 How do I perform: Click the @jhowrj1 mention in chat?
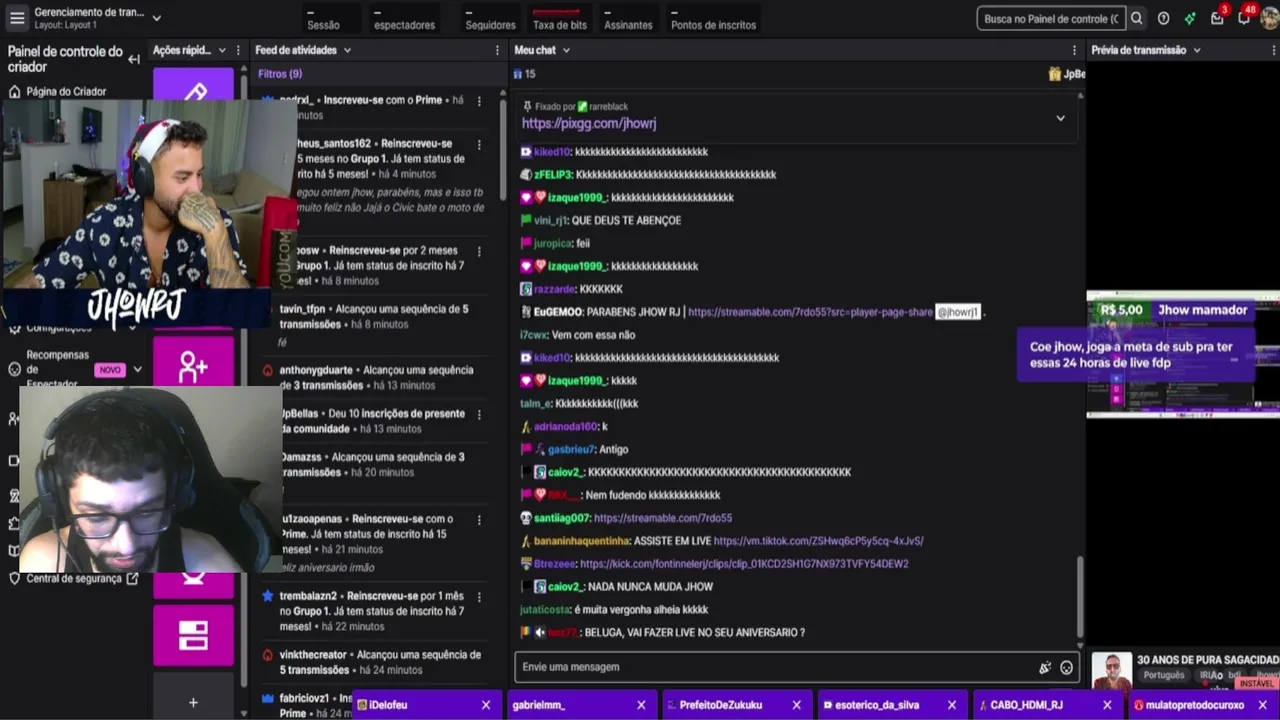957,312
